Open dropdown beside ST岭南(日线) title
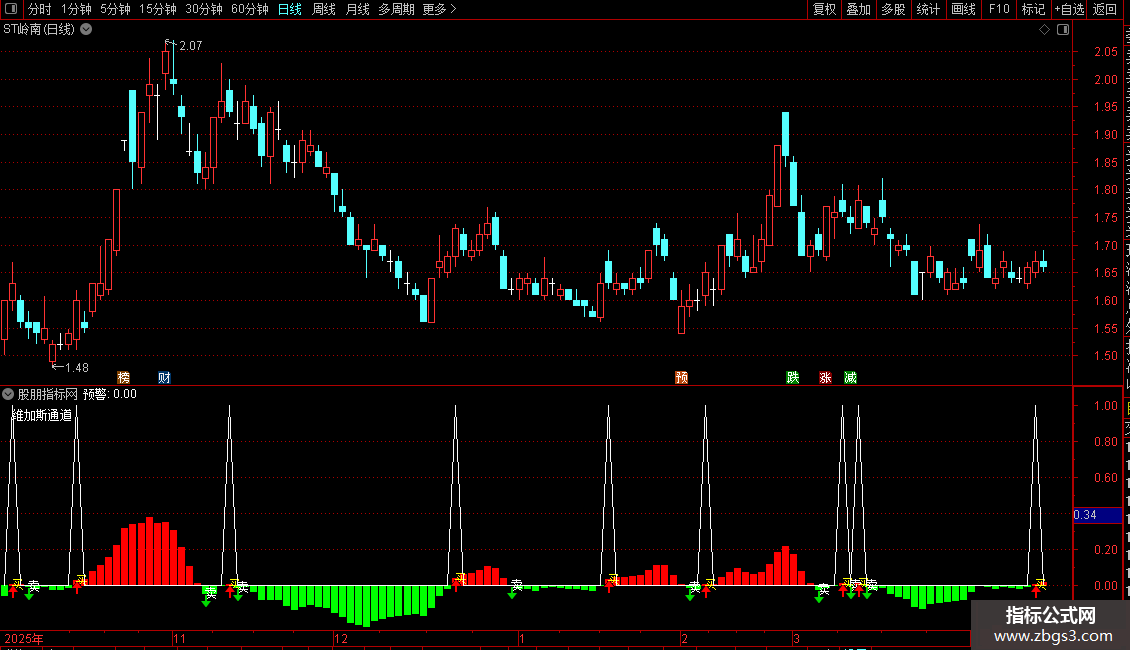 point(86,30)
